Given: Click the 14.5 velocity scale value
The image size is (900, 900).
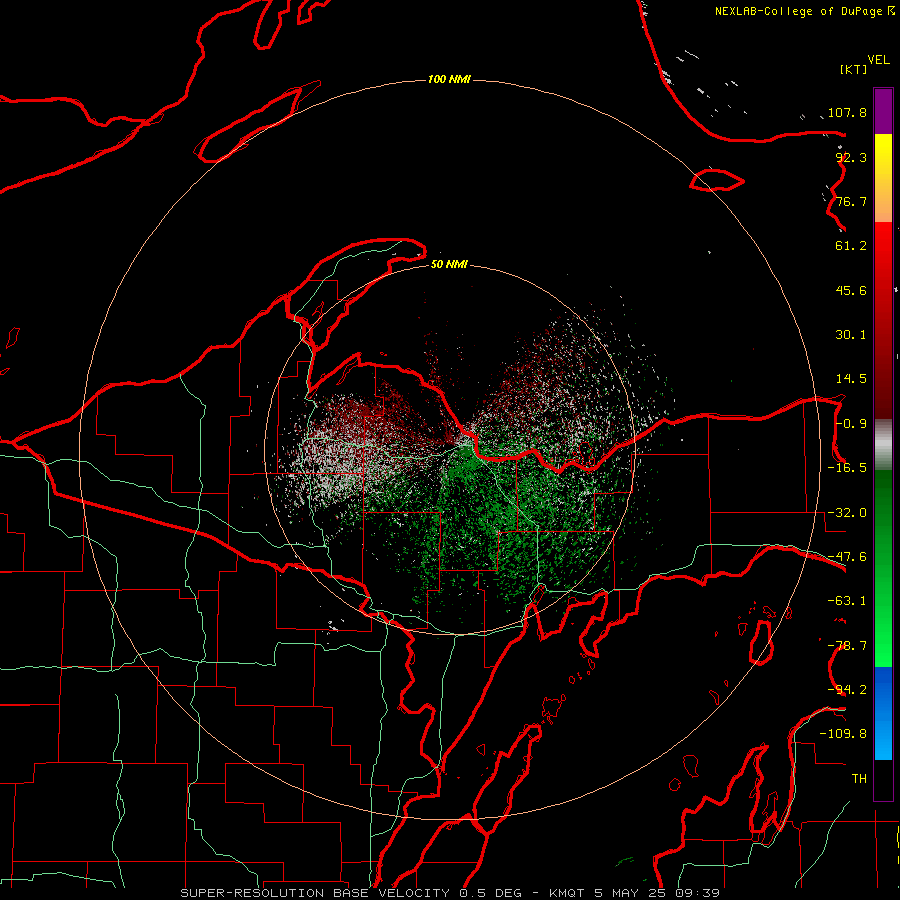Looking at the screenshot, I should click(851, 379).
